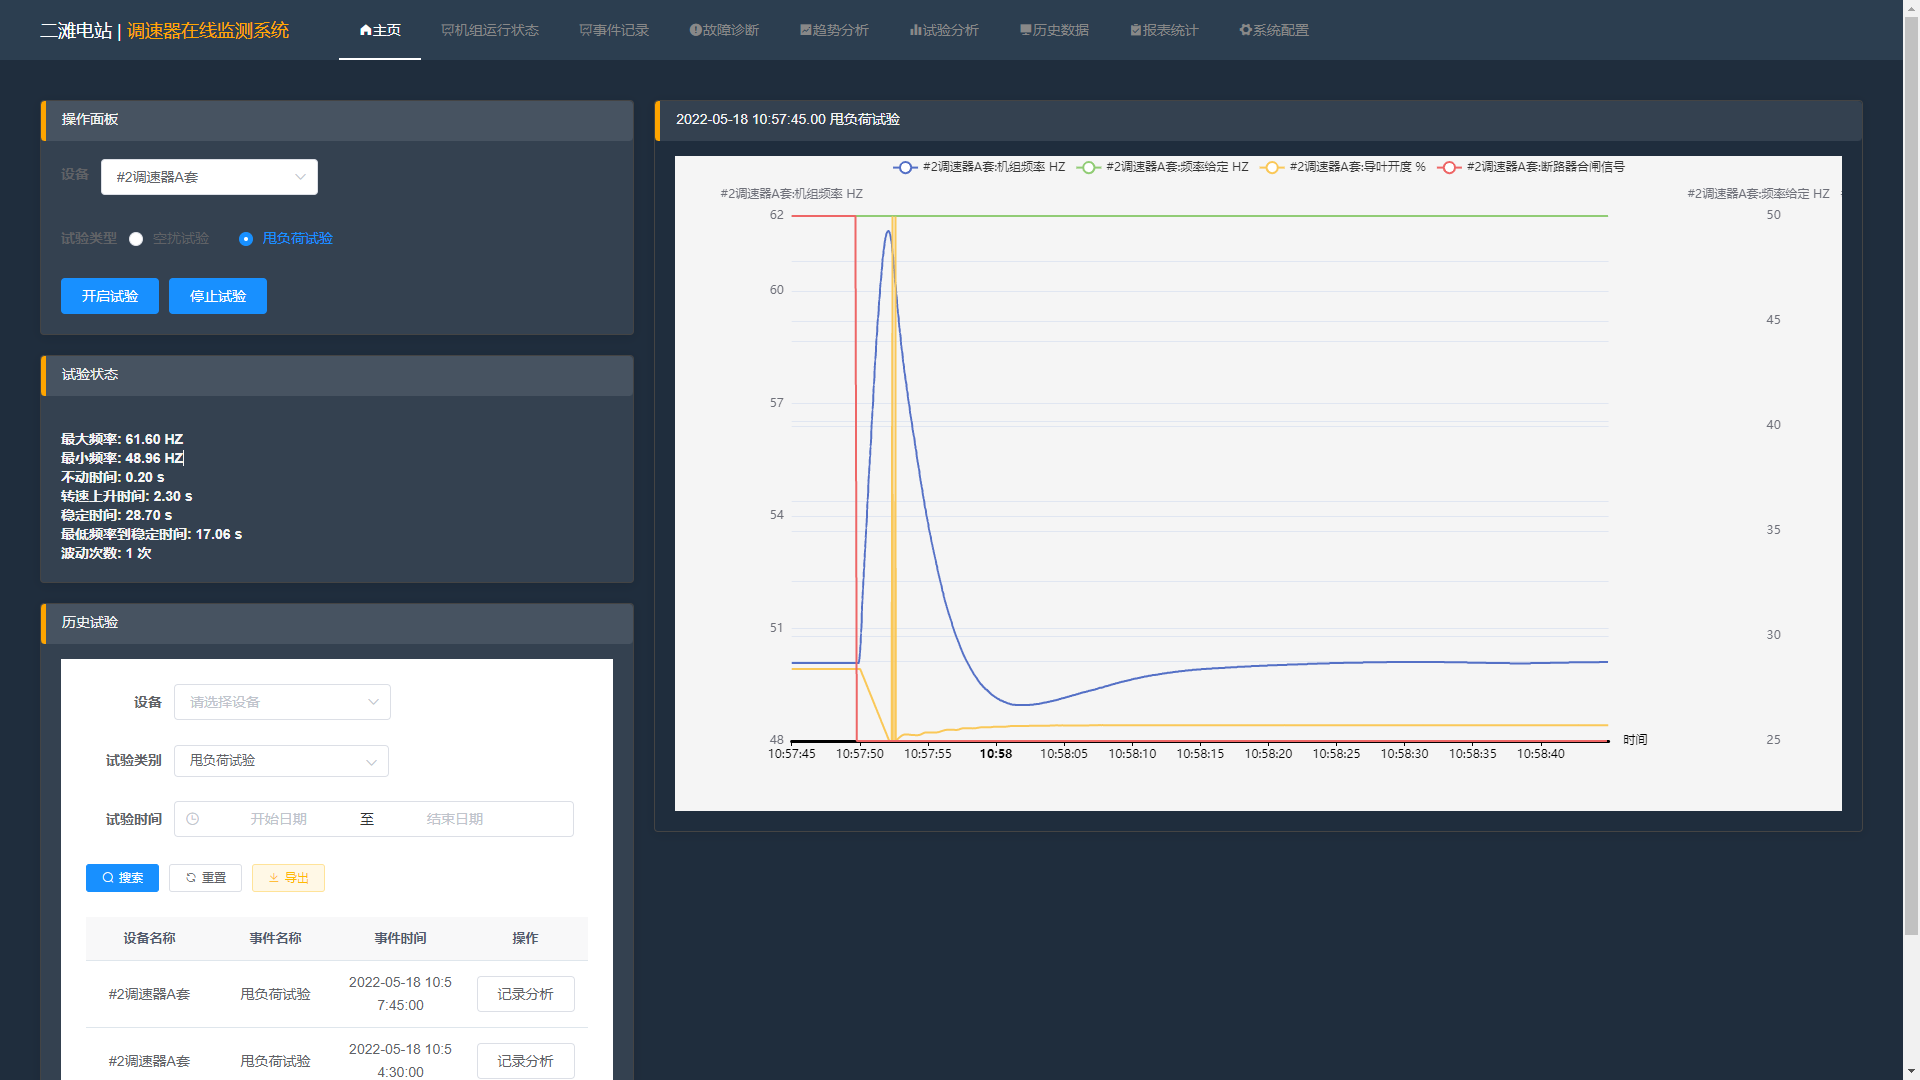This screenshot has width=1920, height=1080.
Task: Expand the 请选择设备 dropdown in history panel
Action: [282, 702]
